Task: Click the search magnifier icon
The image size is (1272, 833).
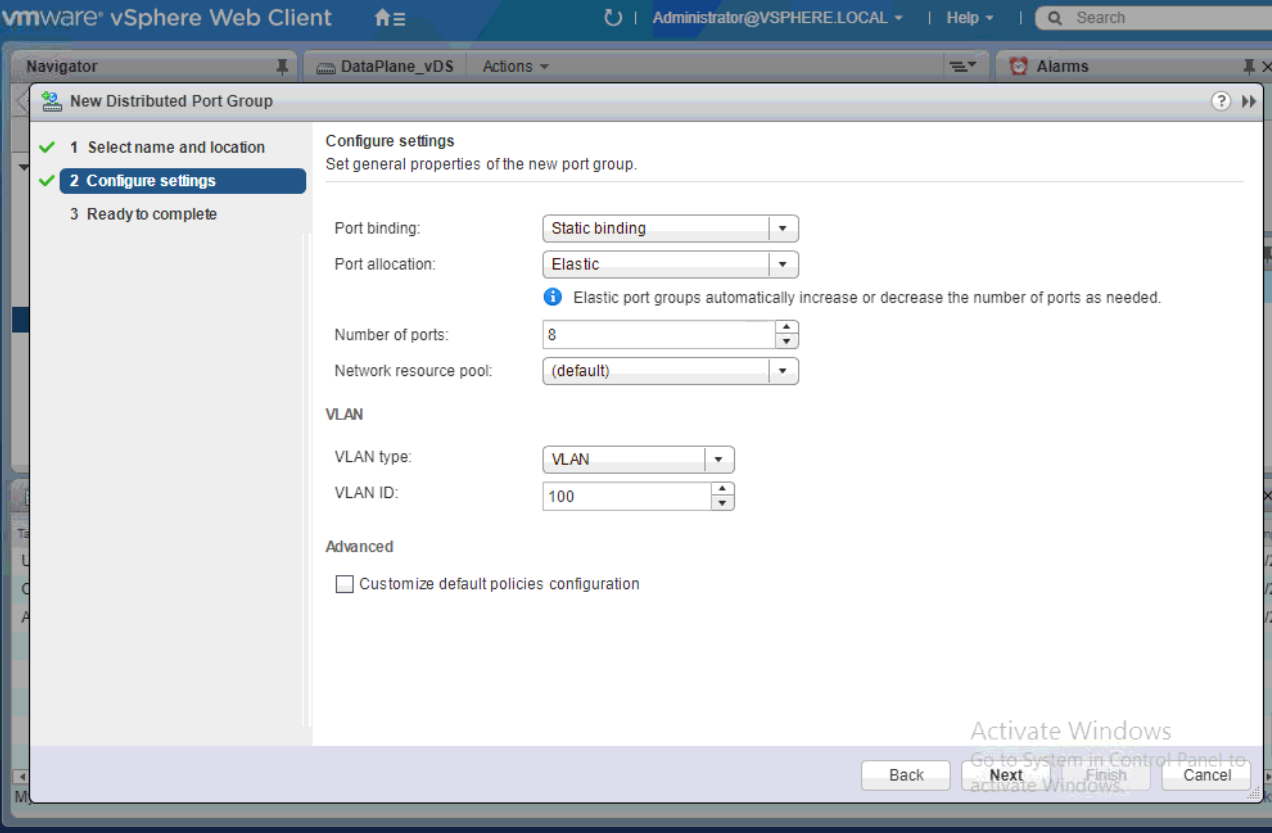Action: (x=1054, y=18)
